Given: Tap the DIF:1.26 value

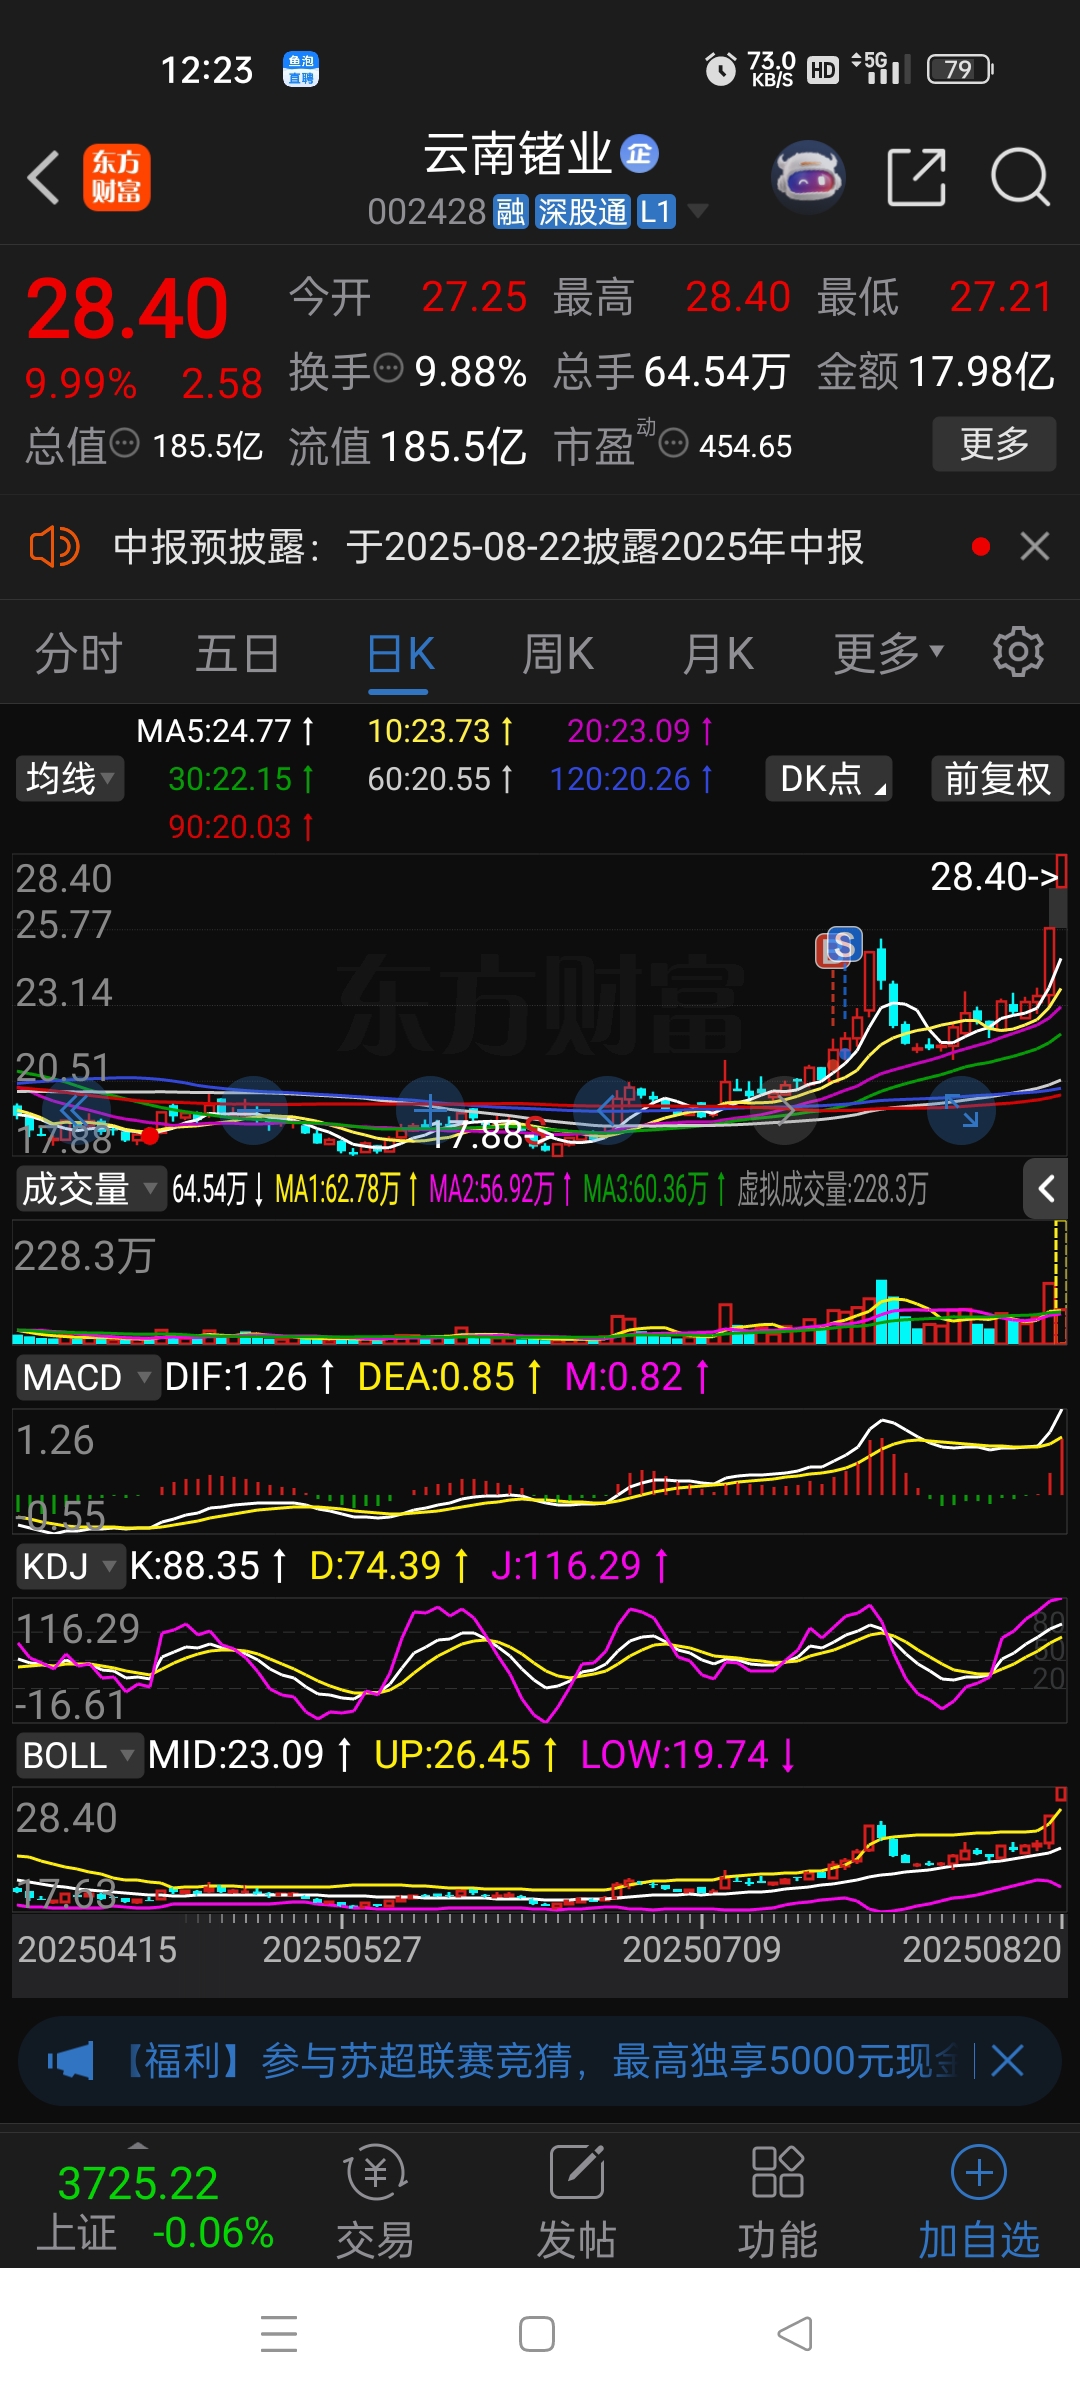Looking at the screenshot, I should tap(249, 1377).
